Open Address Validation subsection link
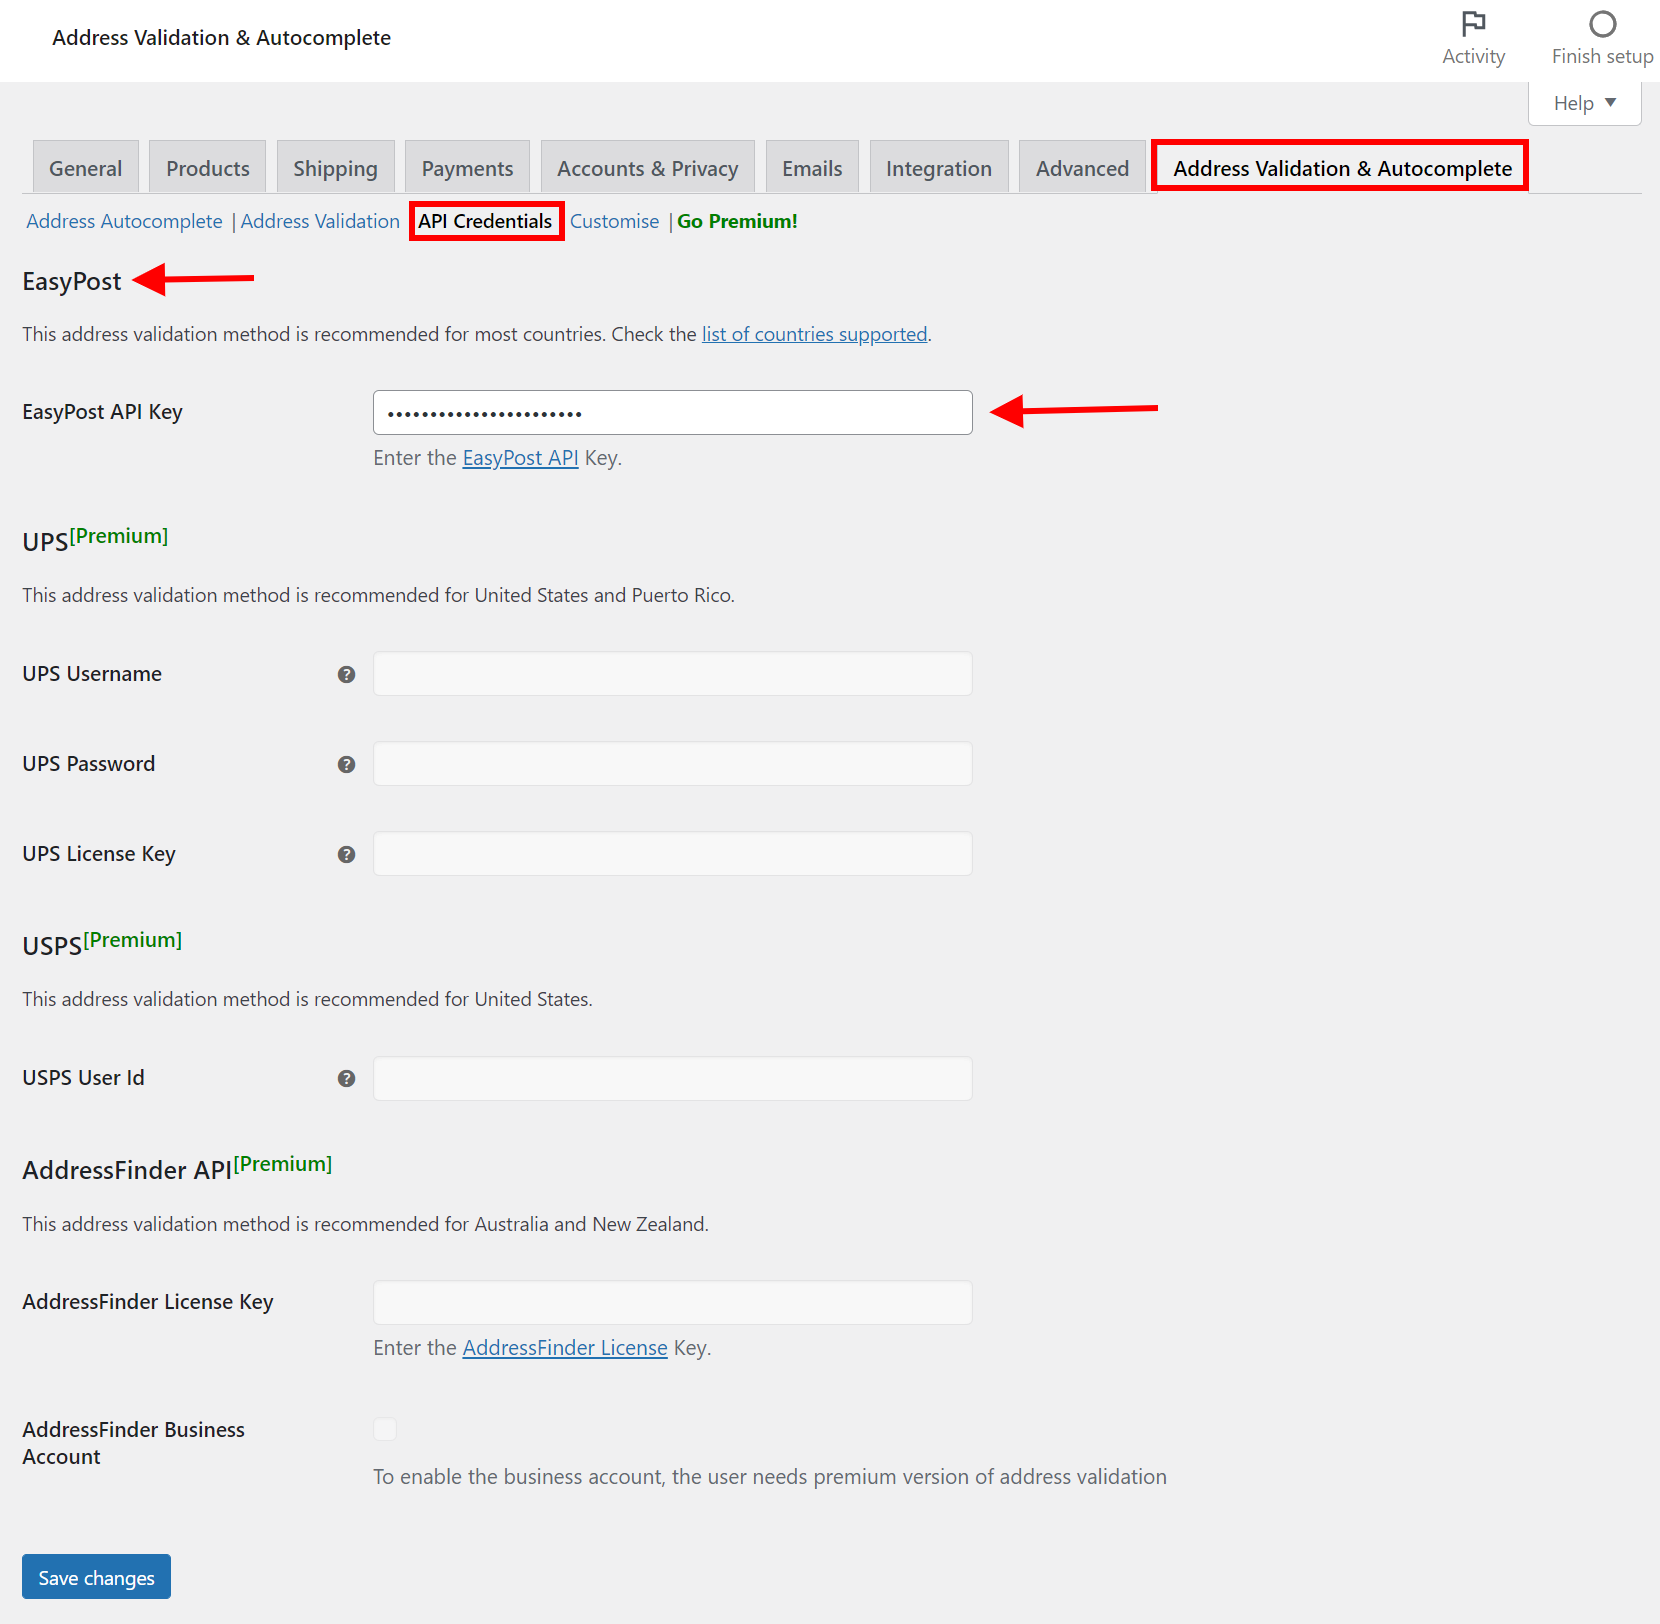Image resolution: width=1660 pixels, height=1624 pixels. click(x=320, y=221)
